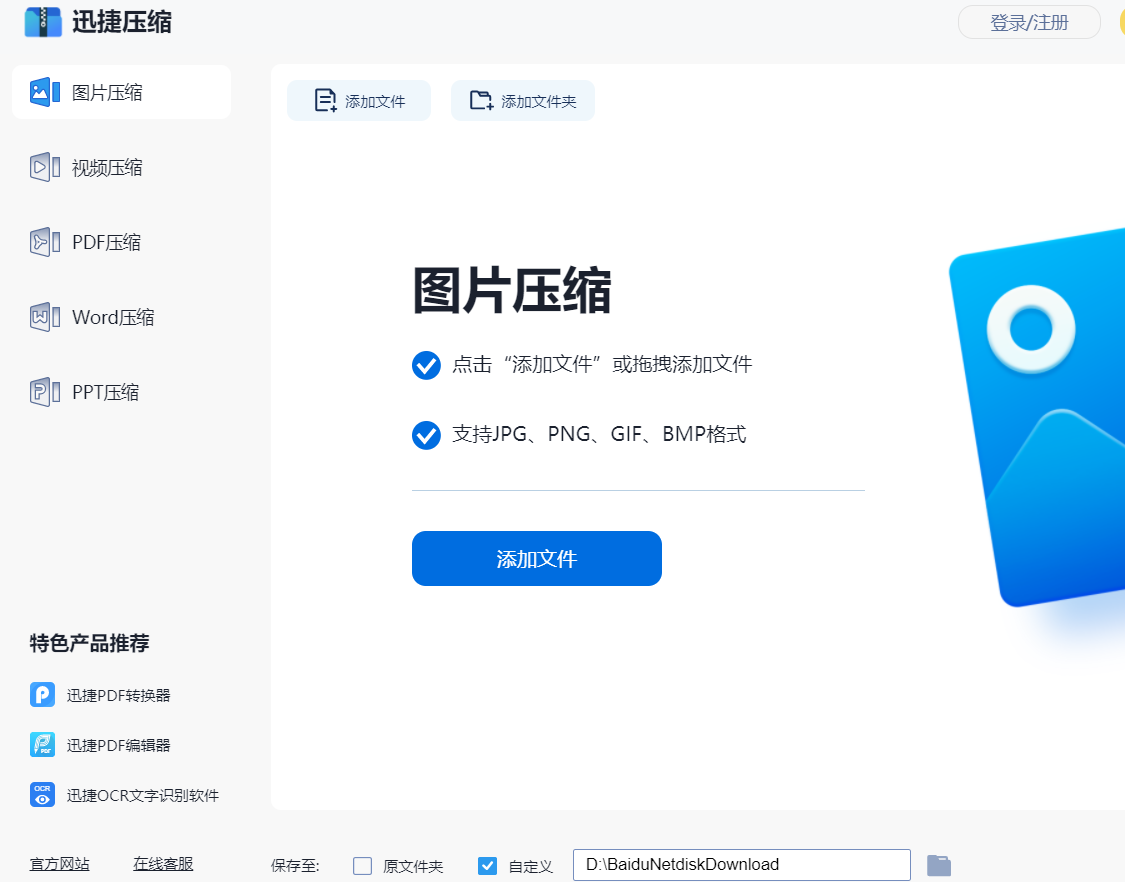1125x882 pixels.
Task: Click text 点击“添加文件”或拖拽添加文件
Action: [x=602, y=365]
